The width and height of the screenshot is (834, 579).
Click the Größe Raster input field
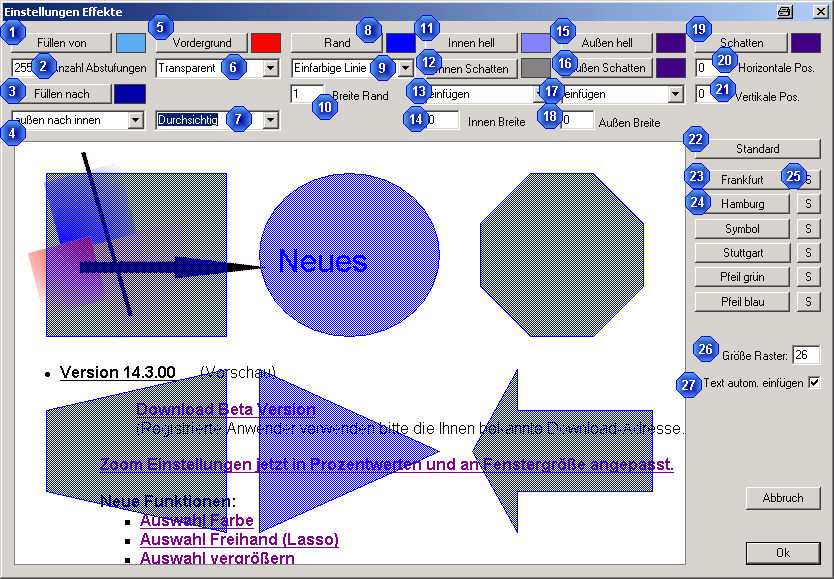[x=805, y=355]
